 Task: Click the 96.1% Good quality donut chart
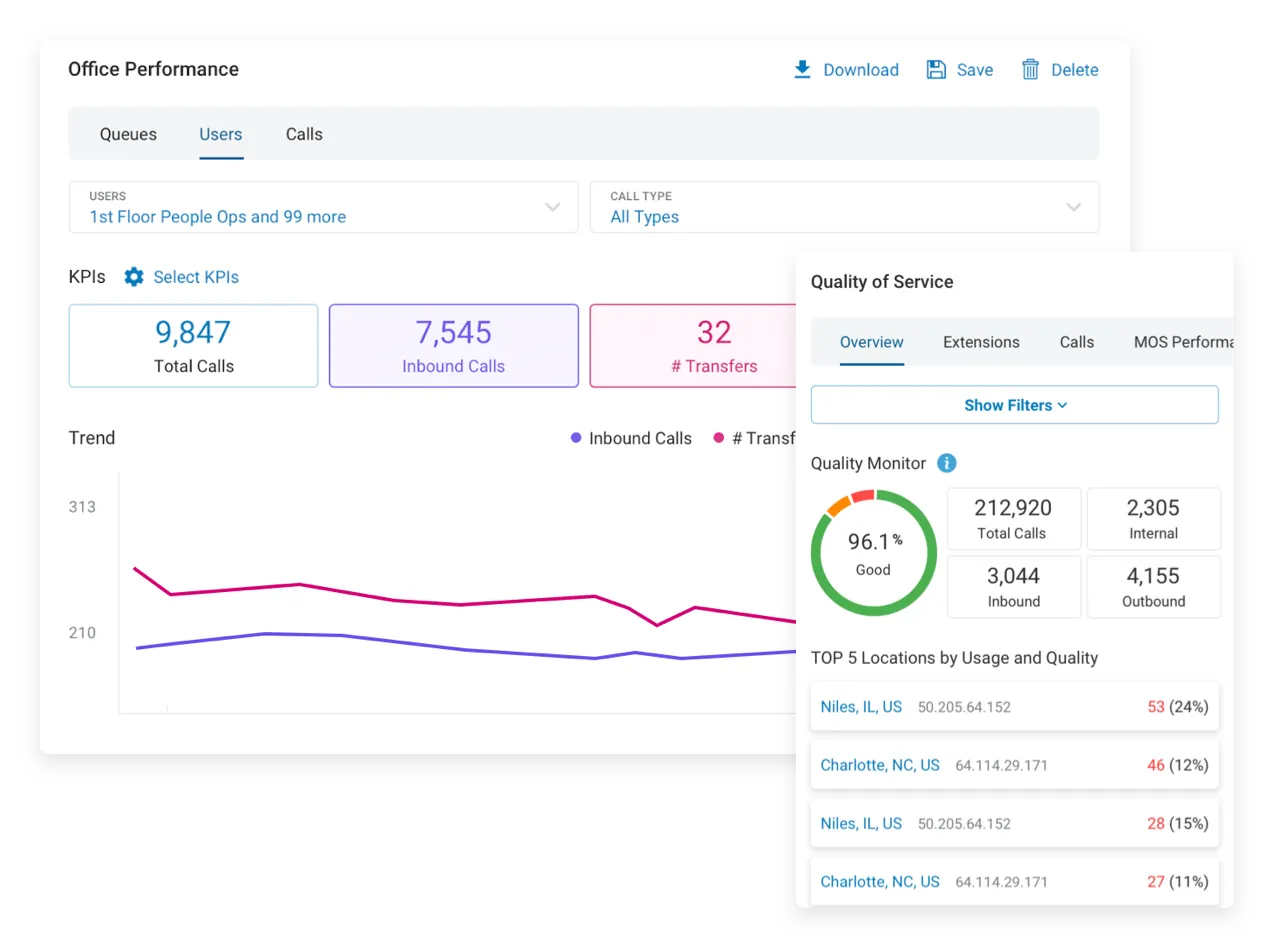click(x=873, y=553)
